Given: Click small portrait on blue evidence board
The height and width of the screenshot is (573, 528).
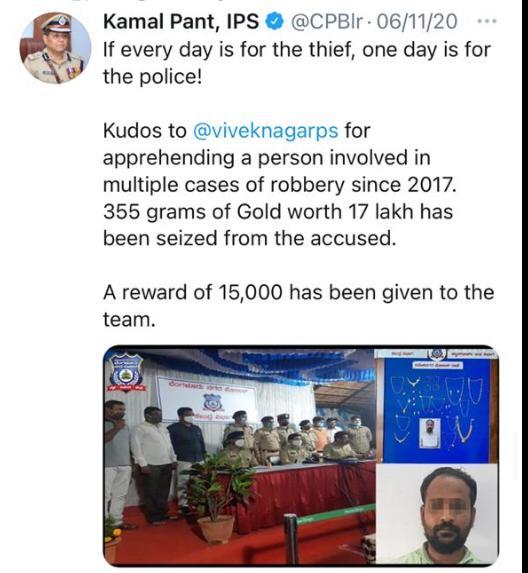Looking at the screenshot, I should 430,433.
